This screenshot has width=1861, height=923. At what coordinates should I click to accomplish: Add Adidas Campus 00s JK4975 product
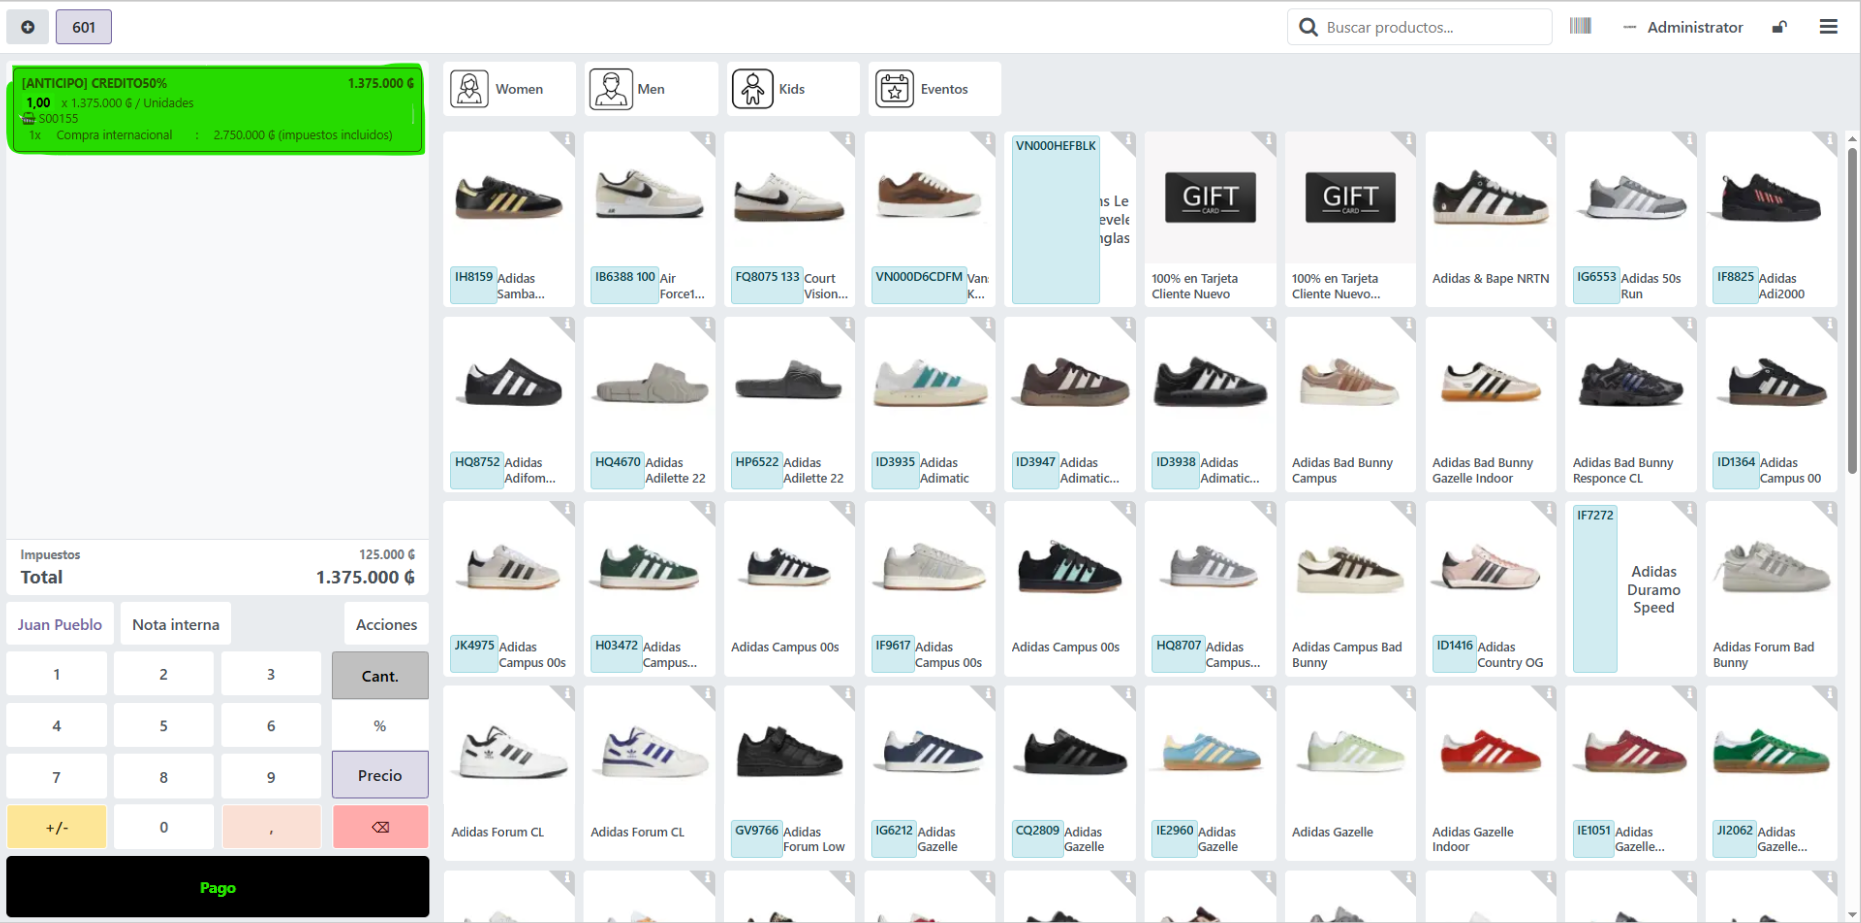pyautogui.click(x=509, y=589)
